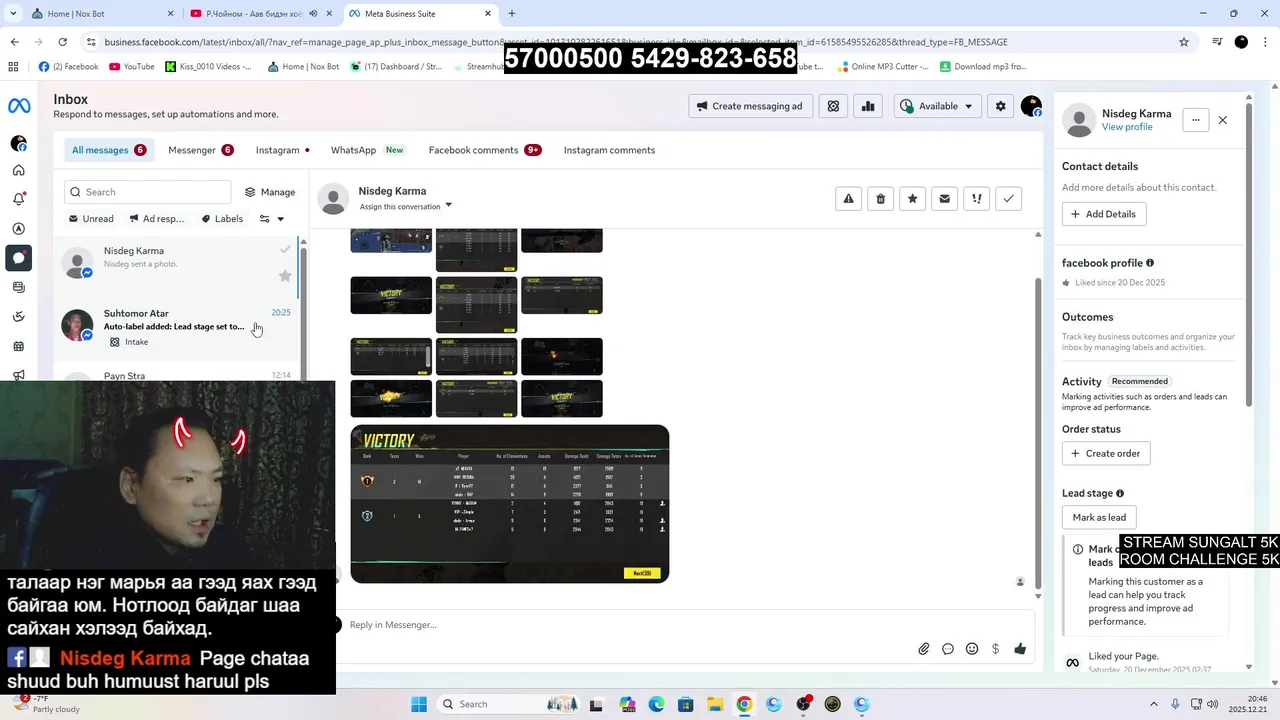Click the dollar sign payment icon
The height and width of the screenshot is (720, 1280).
click(995, 649)
